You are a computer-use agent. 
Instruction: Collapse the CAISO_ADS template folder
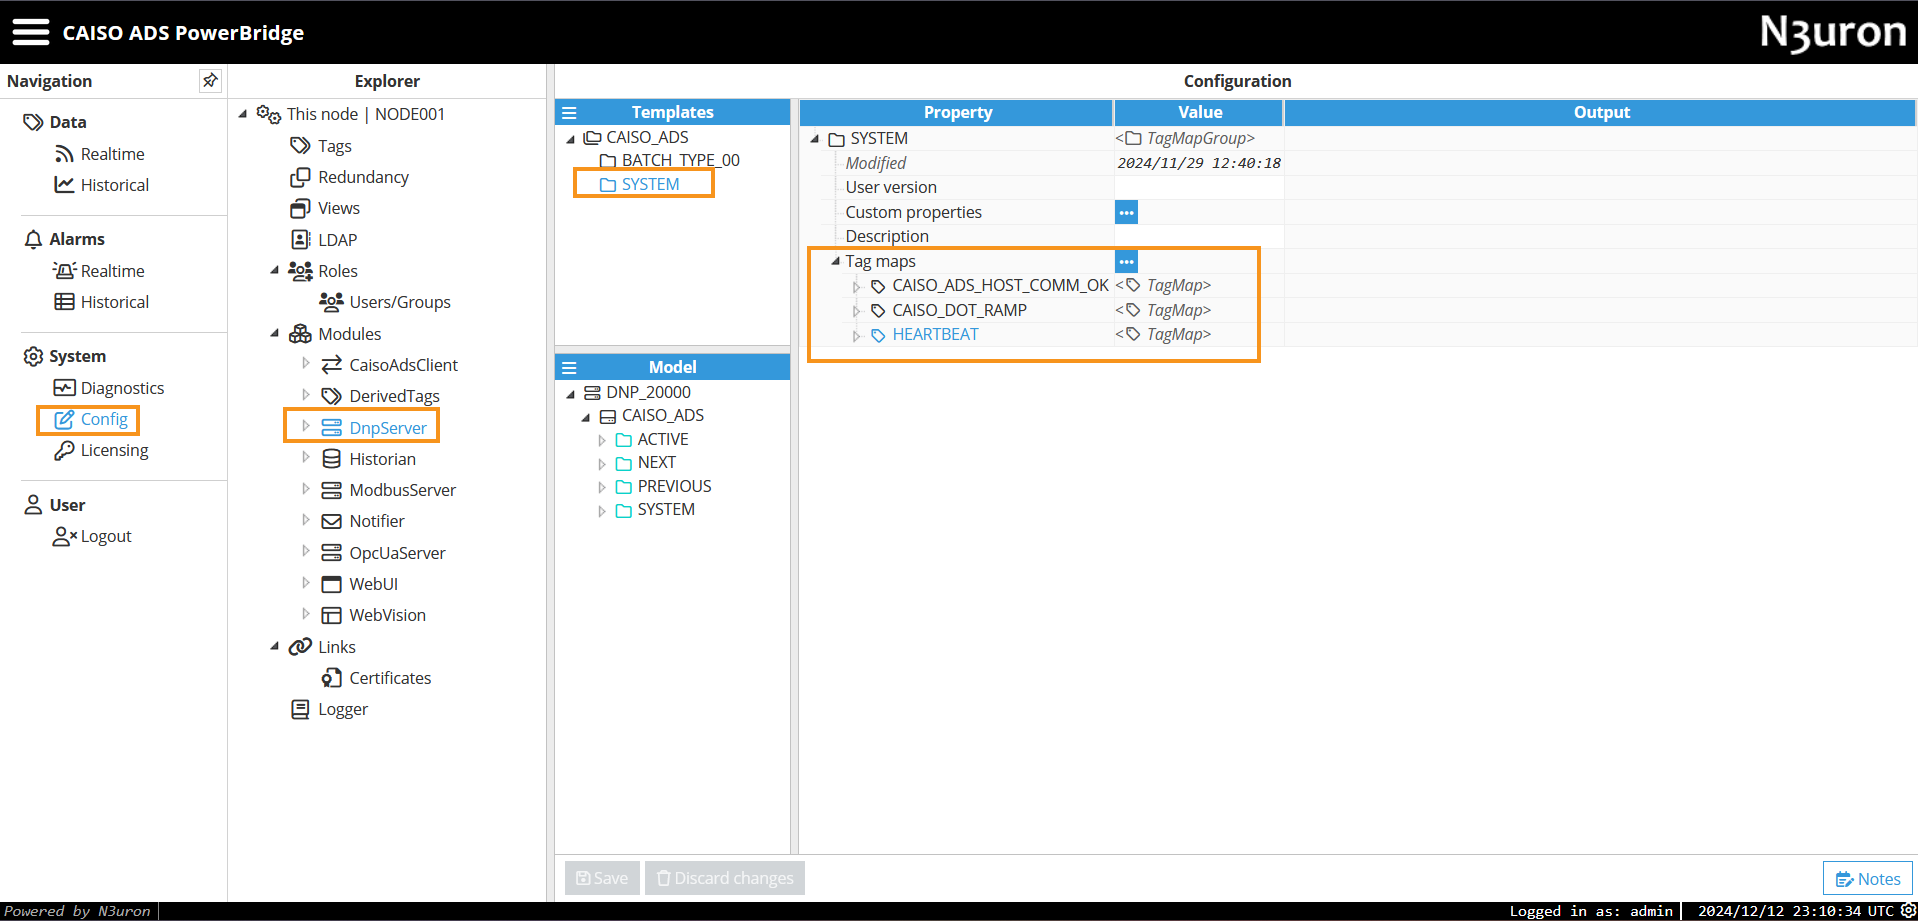tap(571, 139)
